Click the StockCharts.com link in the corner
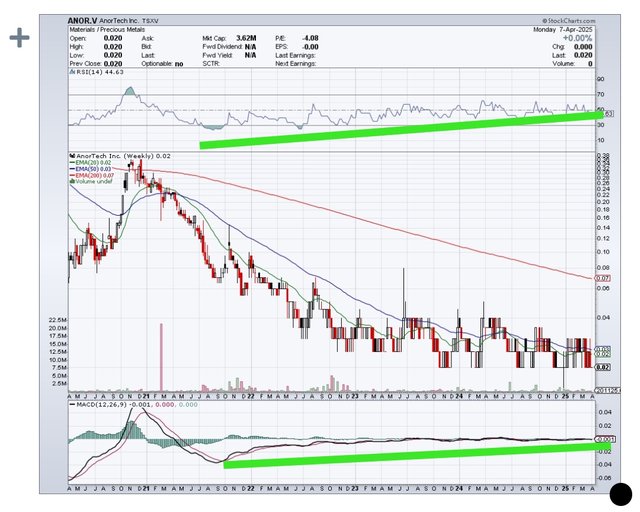 click(x=569, y=20)
